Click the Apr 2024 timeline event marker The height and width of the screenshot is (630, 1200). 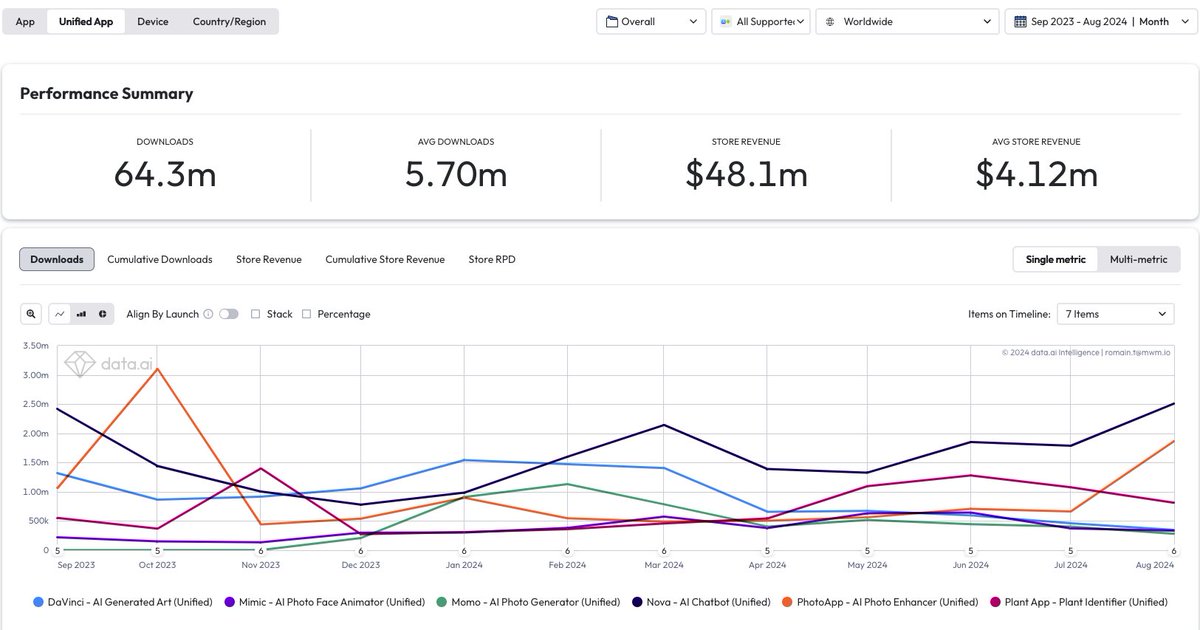(767, 551)
